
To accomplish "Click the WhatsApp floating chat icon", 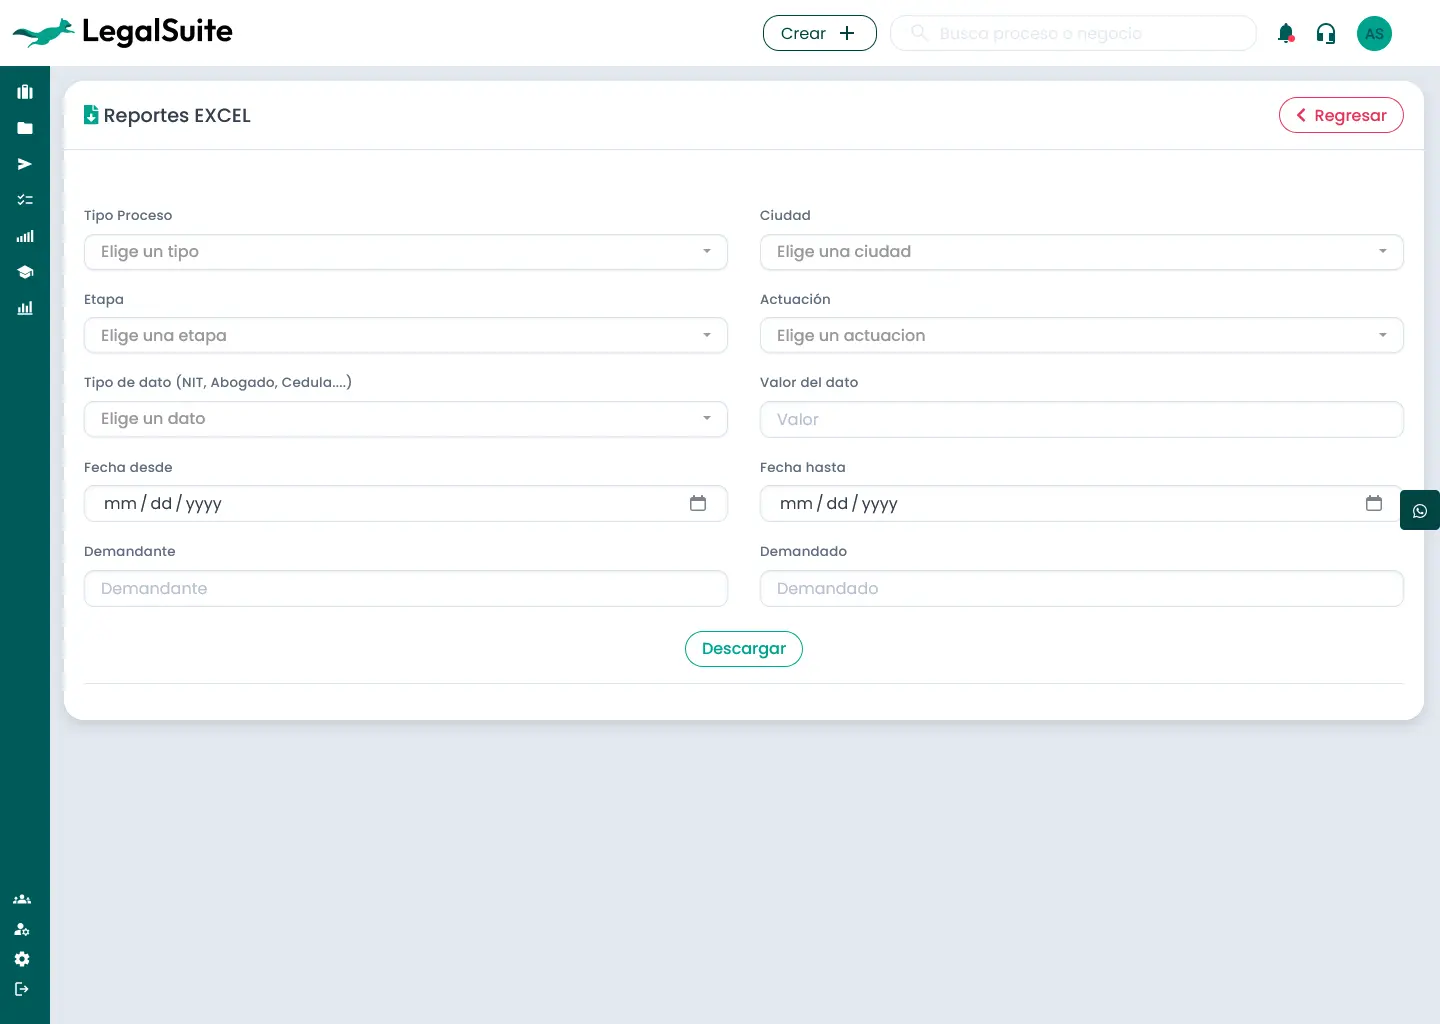I will click(1419, 511).
